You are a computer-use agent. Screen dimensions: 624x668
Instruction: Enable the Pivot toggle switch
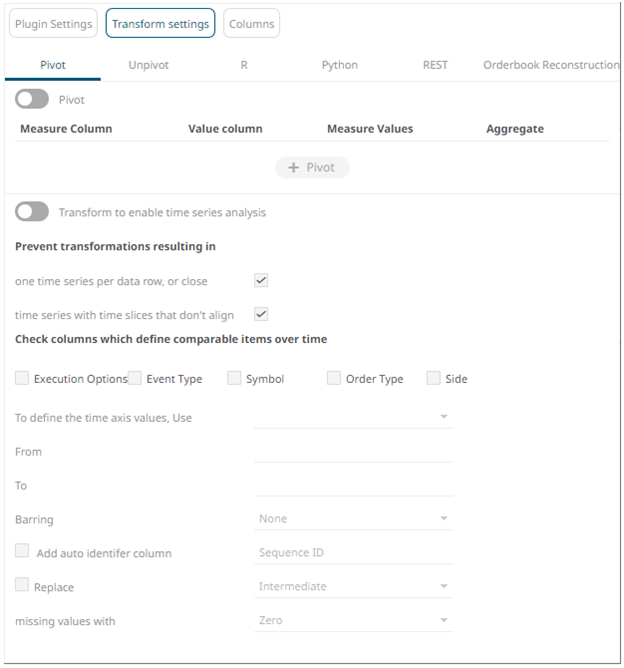click(32, 100)
